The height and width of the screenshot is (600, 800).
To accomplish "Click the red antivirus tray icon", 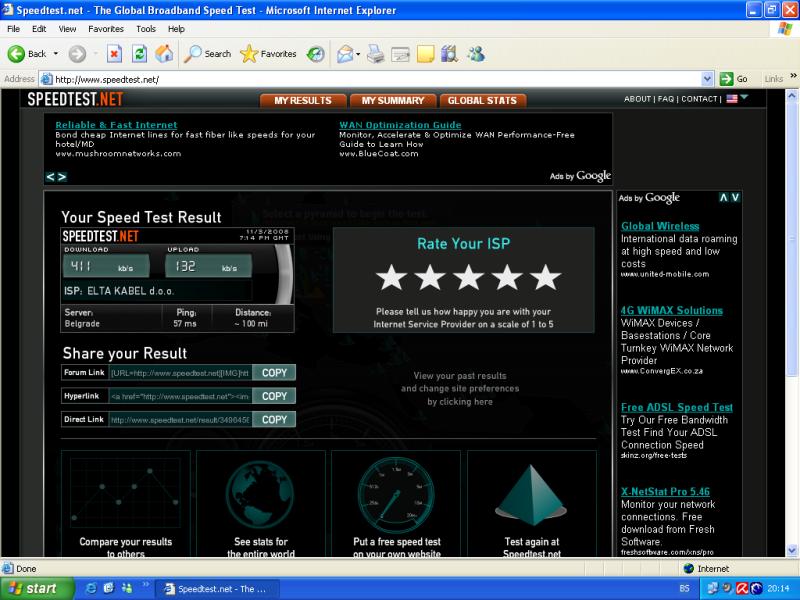I will (x=742, y=588).
